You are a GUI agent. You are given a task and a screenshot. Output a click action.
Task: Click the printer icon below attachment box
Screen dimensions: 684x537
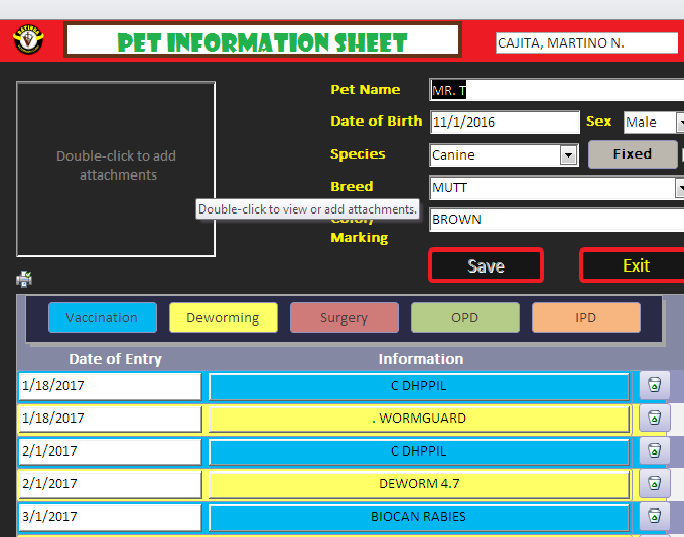click(x=24, y=280)
